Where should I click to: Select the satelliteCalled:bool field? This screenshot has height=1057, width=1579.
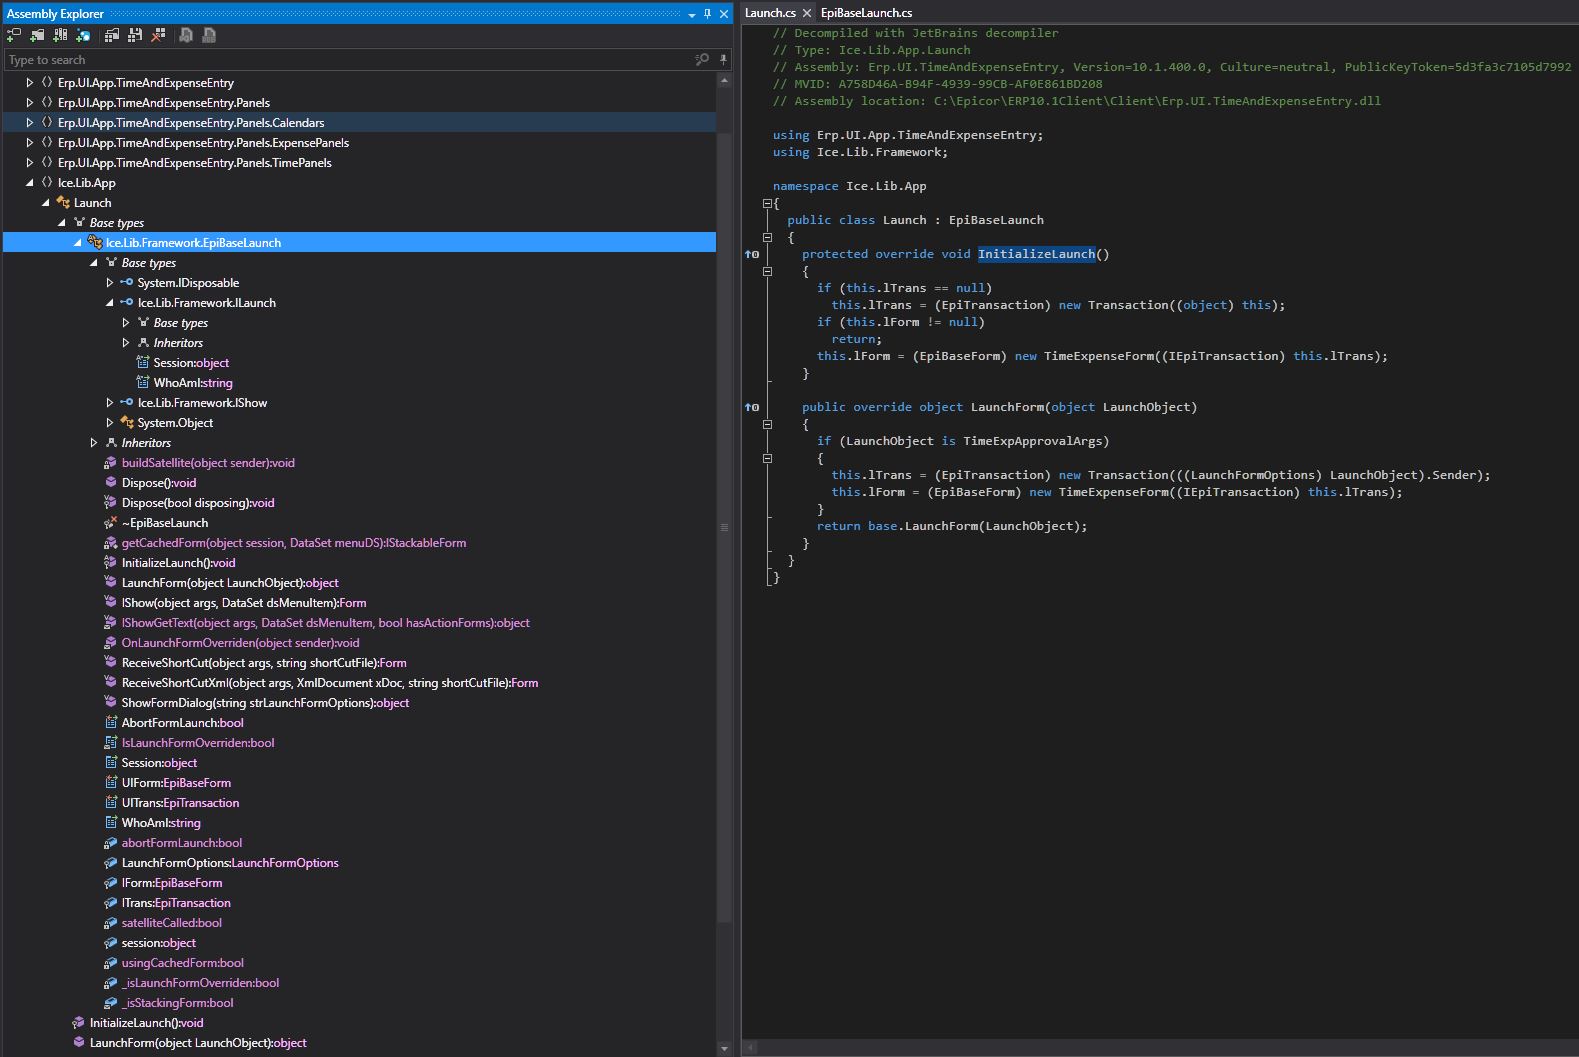click(x=172, y=923)
